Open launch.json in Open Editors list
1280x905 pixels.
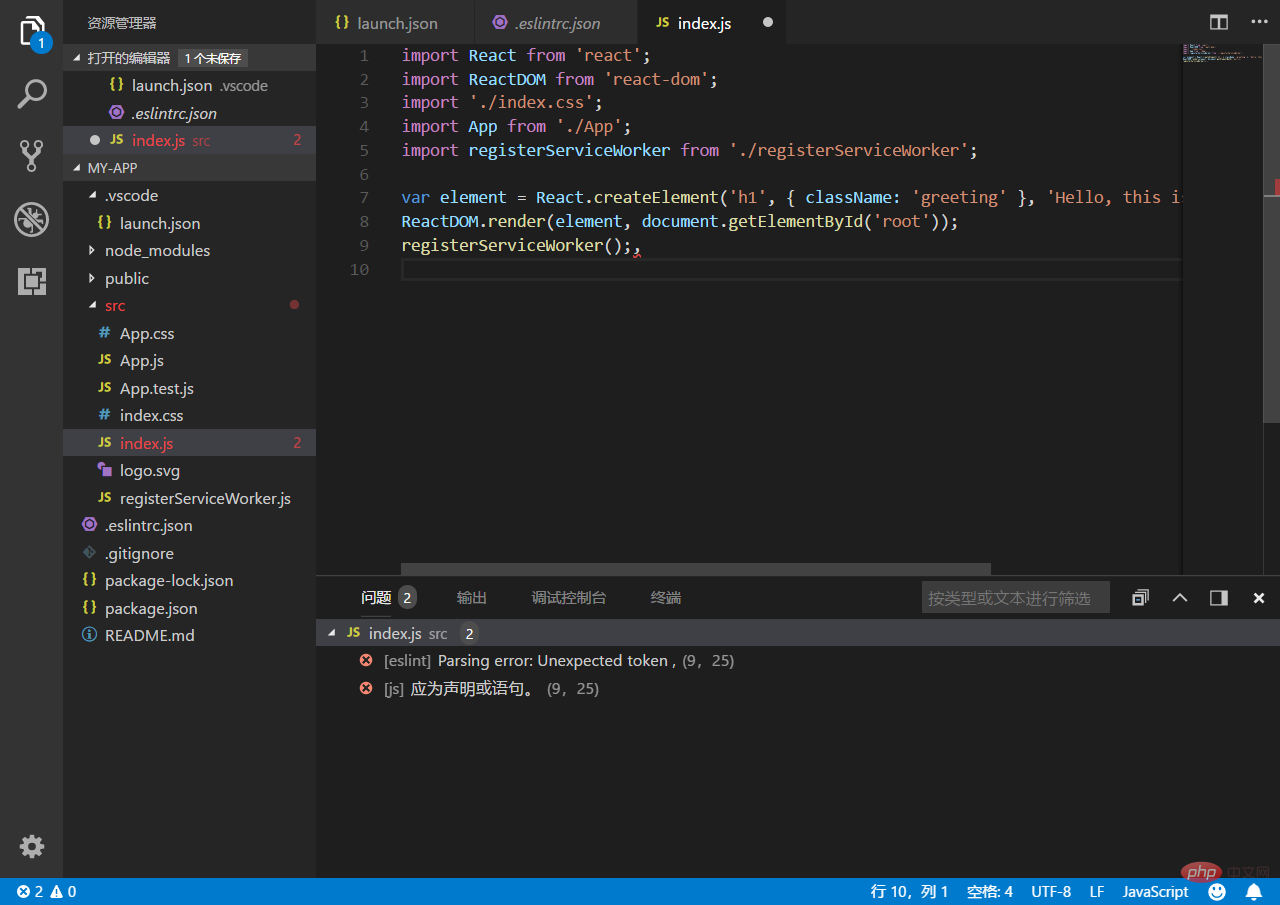coord(189,86)
